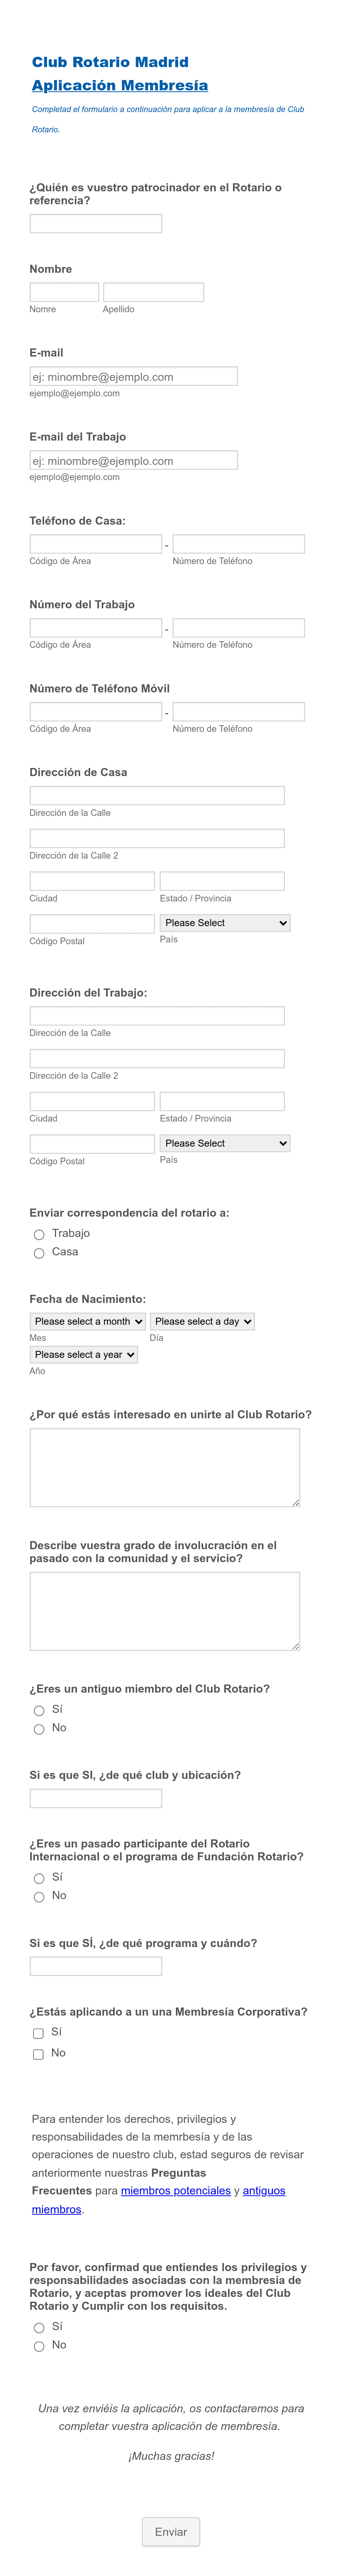343x2576 pixels.
Task: Open the antiguos miembros link
Action: pos(264,2191)
